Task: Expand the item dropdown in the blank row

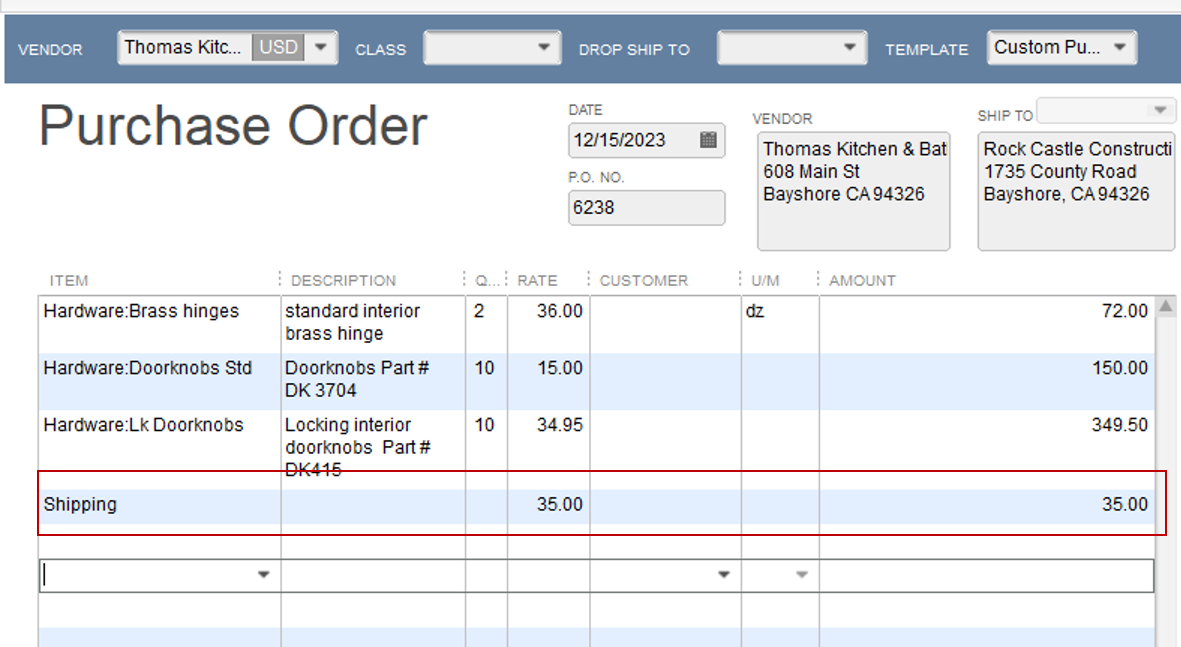Action: (264, 575)
